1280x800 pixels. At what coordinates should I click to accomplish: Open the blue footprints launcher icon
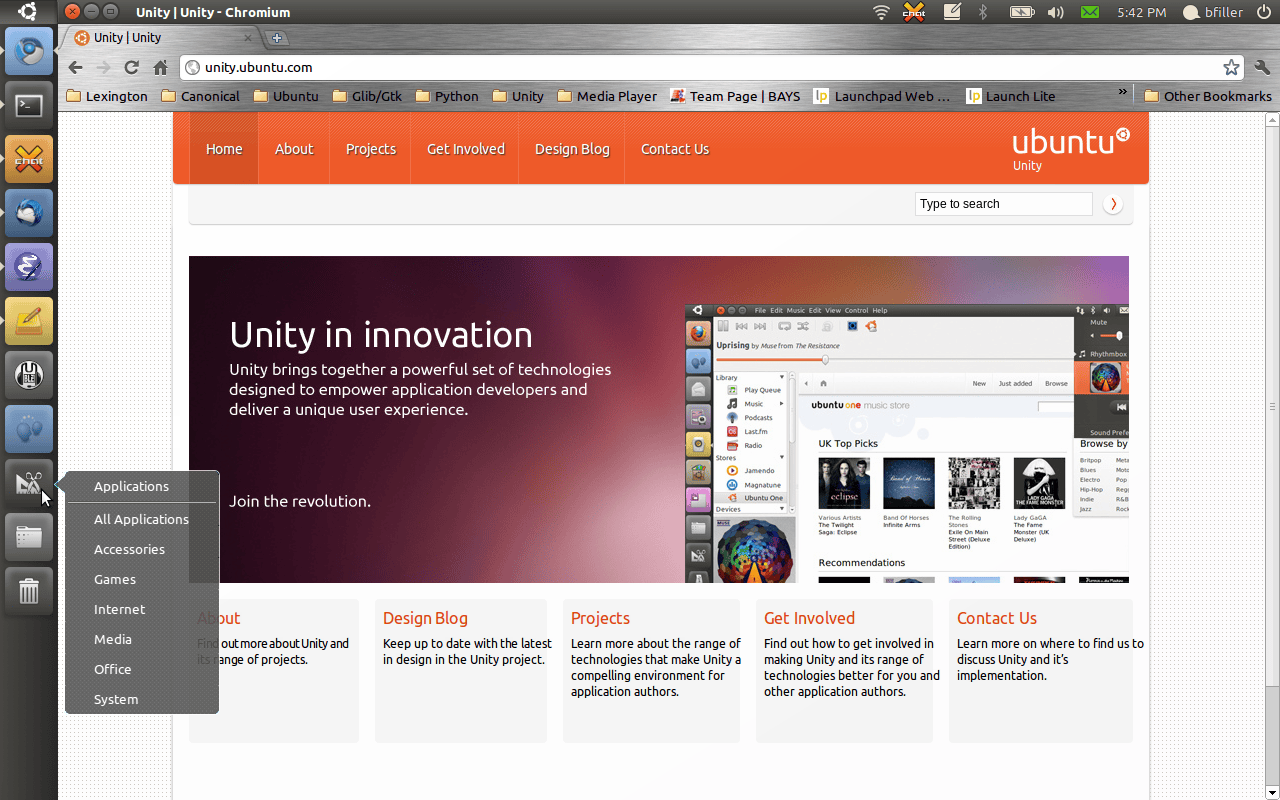29,429
